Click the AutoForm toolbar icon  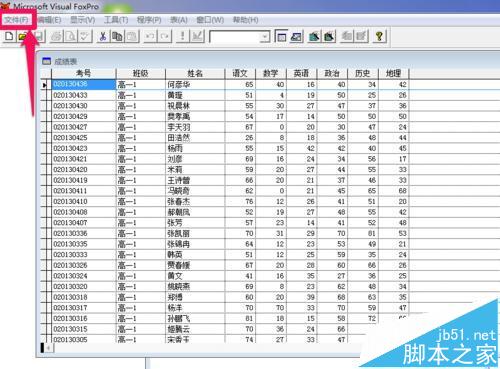347,36
